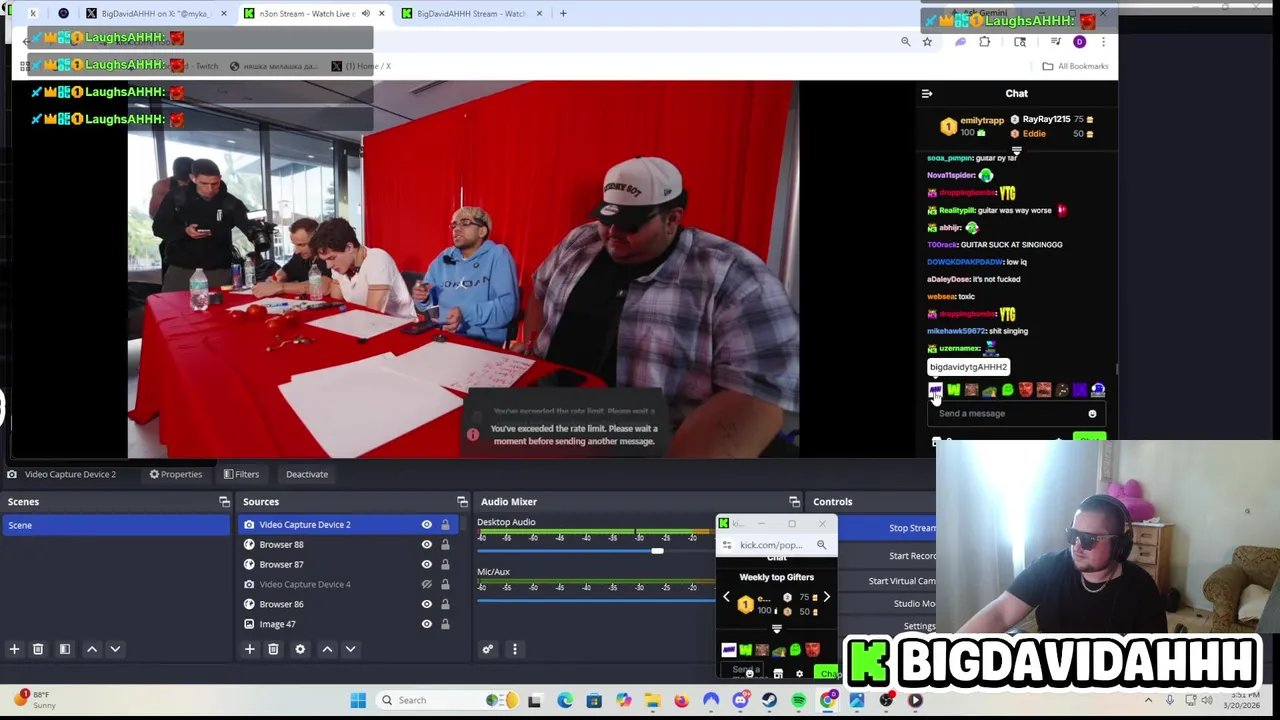Open advanced audio properties gears icon
The height and width of the screenshot is (720, 1280).
(488, 649)
